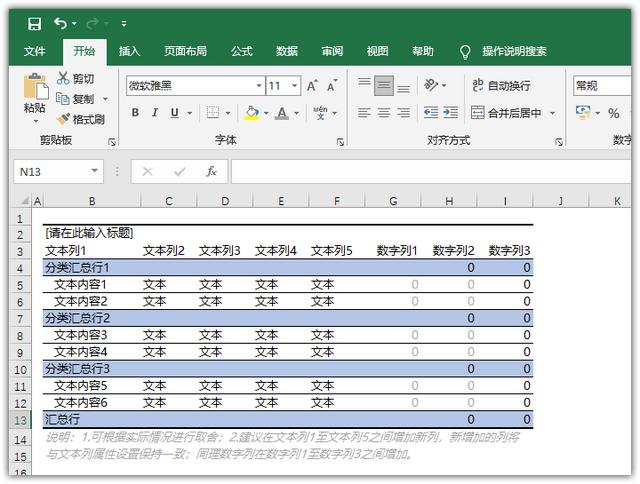Open the 剪贴板 dialog launcher
640x484 pixels.
click(x=112, y=142)
